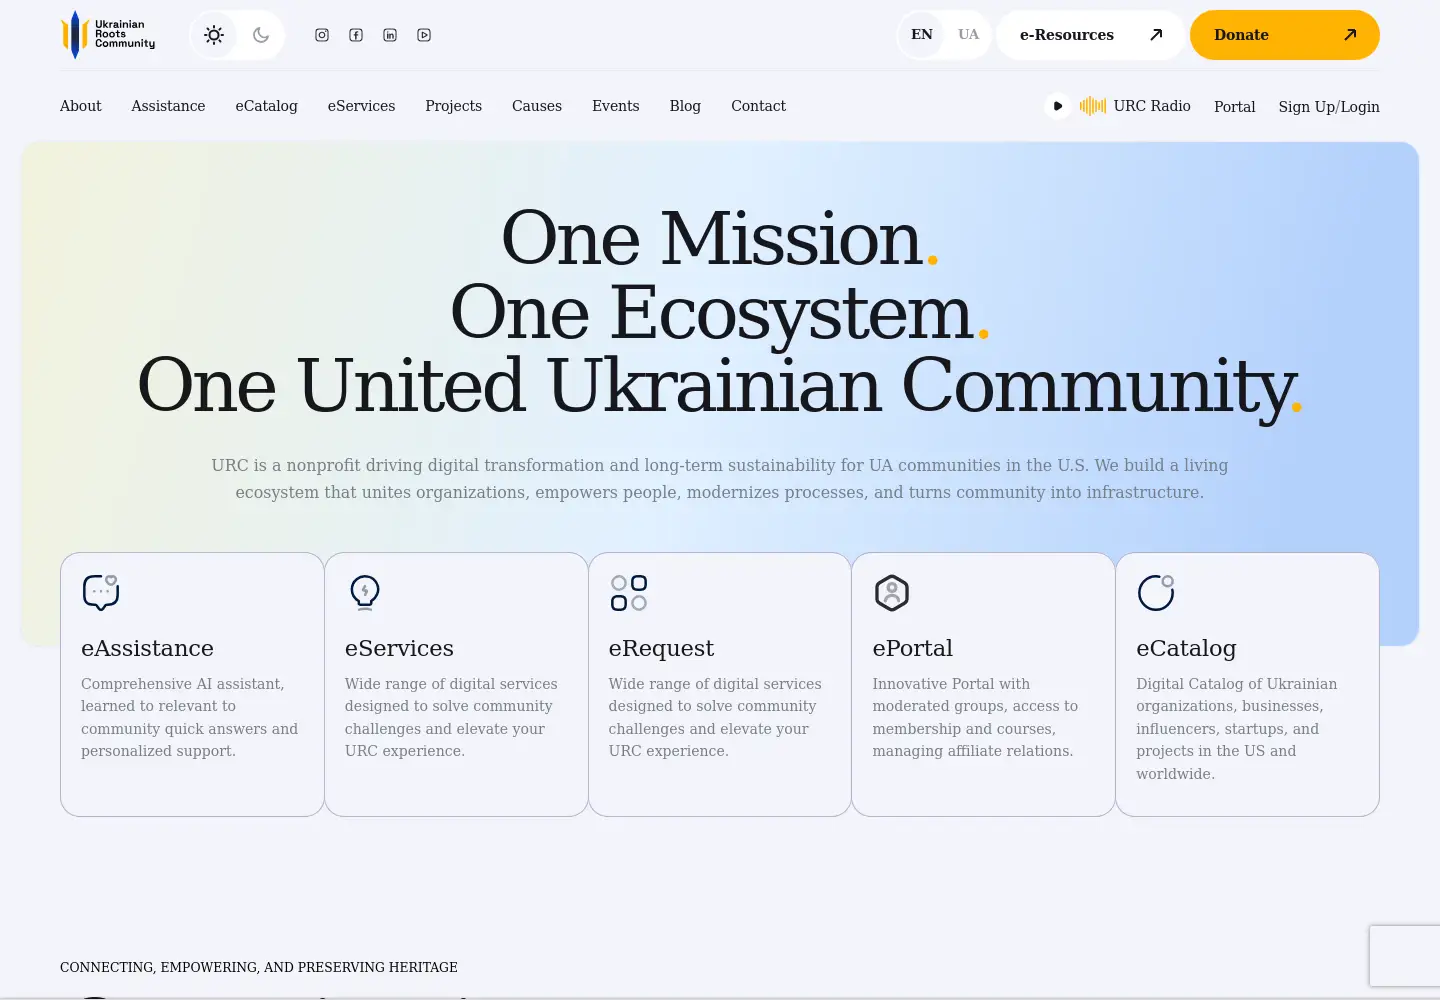
Task: Open the Projects menu item
Action: 453,106
